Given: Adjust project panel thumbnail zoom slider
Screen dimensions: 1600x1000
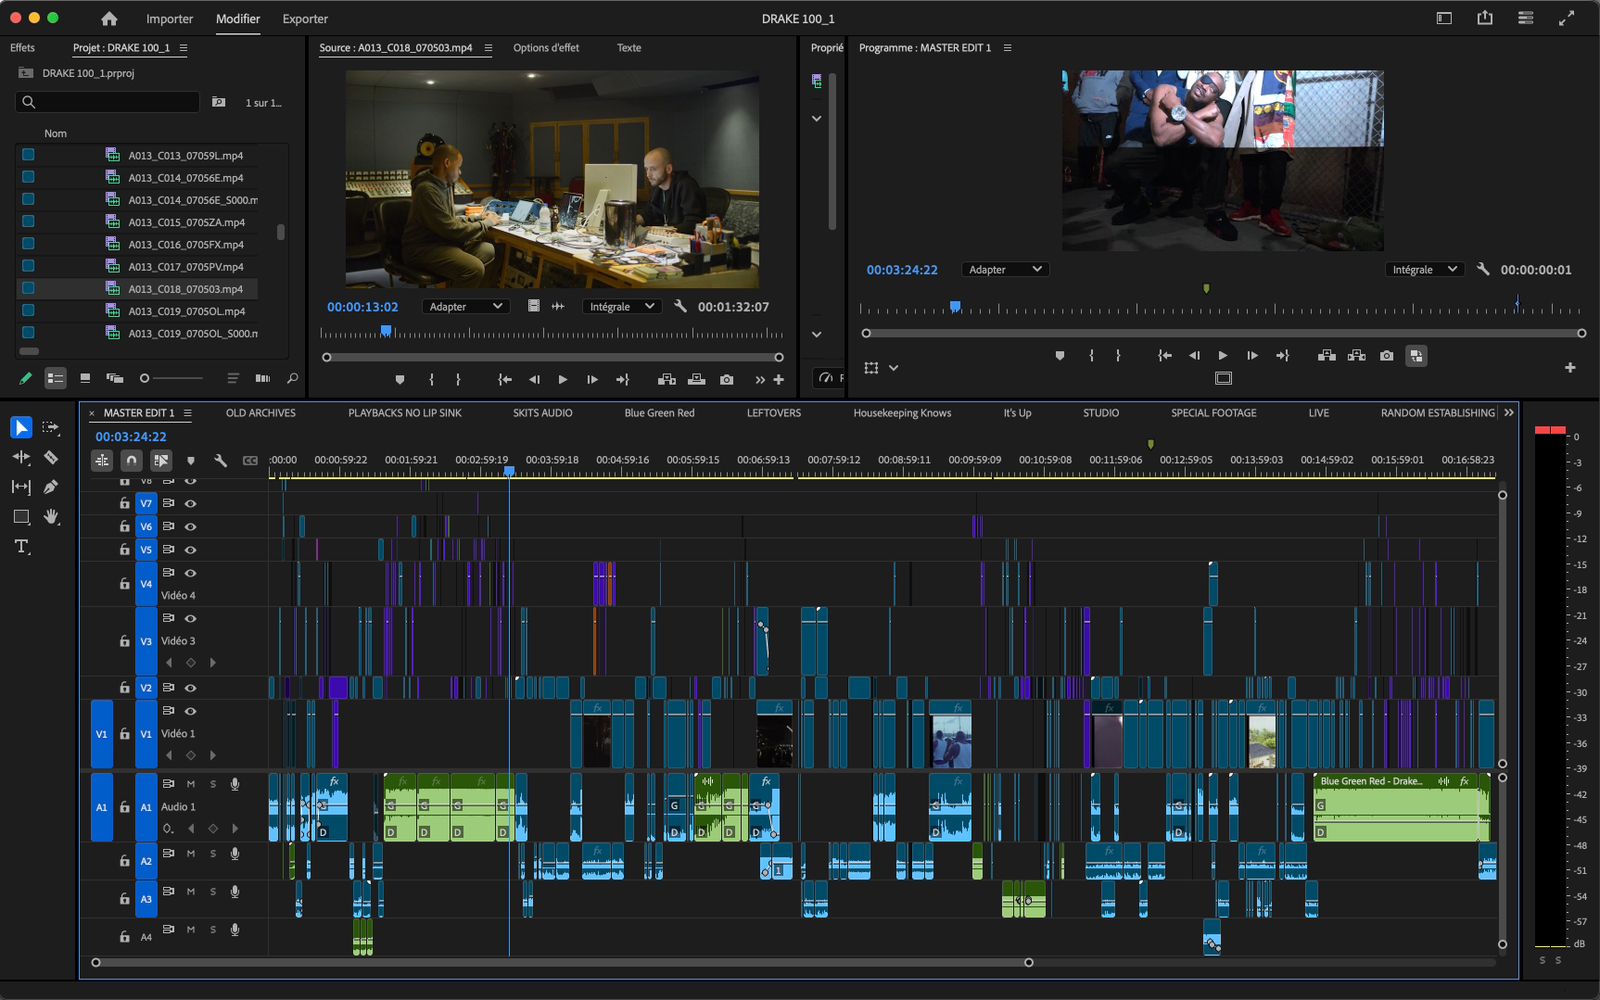Looking at the screenshot, I should pyautogui.click(x=171, y=379).
